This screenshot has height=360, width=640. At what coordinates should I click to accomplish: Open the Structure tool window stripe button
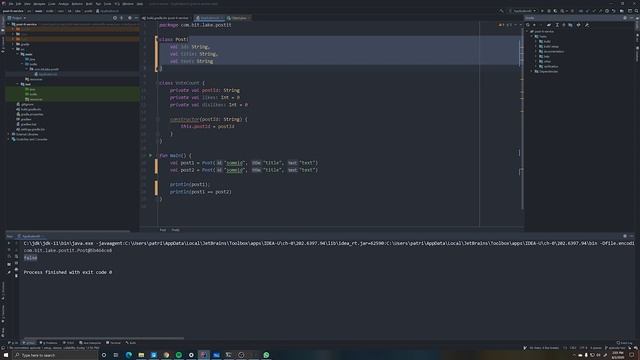3,292
